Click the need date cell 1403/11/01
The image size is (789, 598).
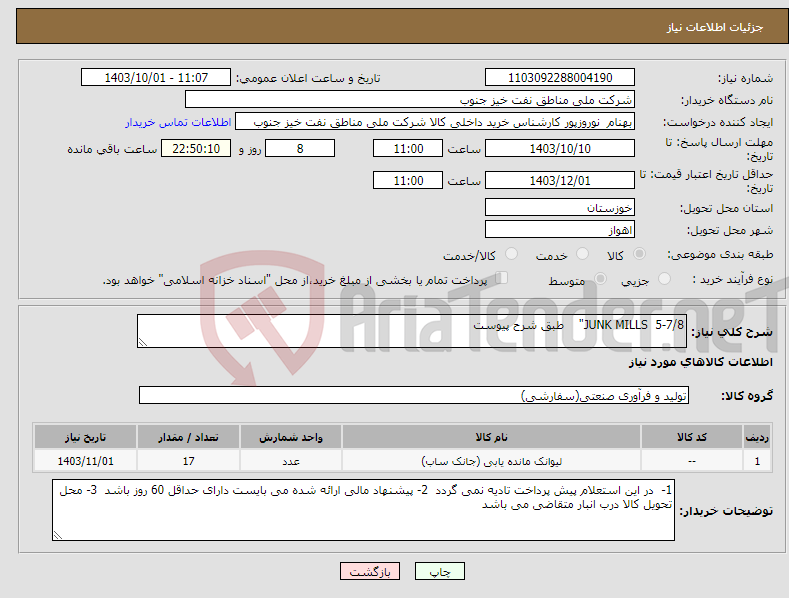[86, 461]
